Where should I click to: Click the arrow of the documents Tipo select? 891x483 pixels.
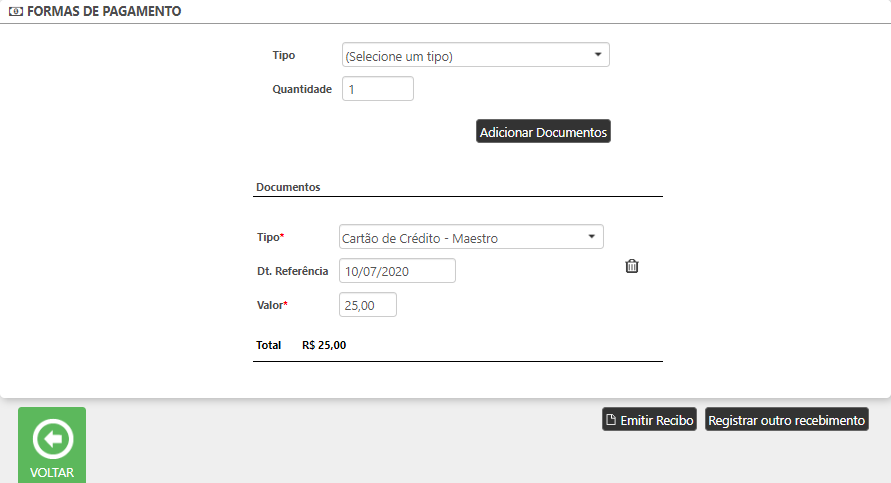[x=592, y=237]
